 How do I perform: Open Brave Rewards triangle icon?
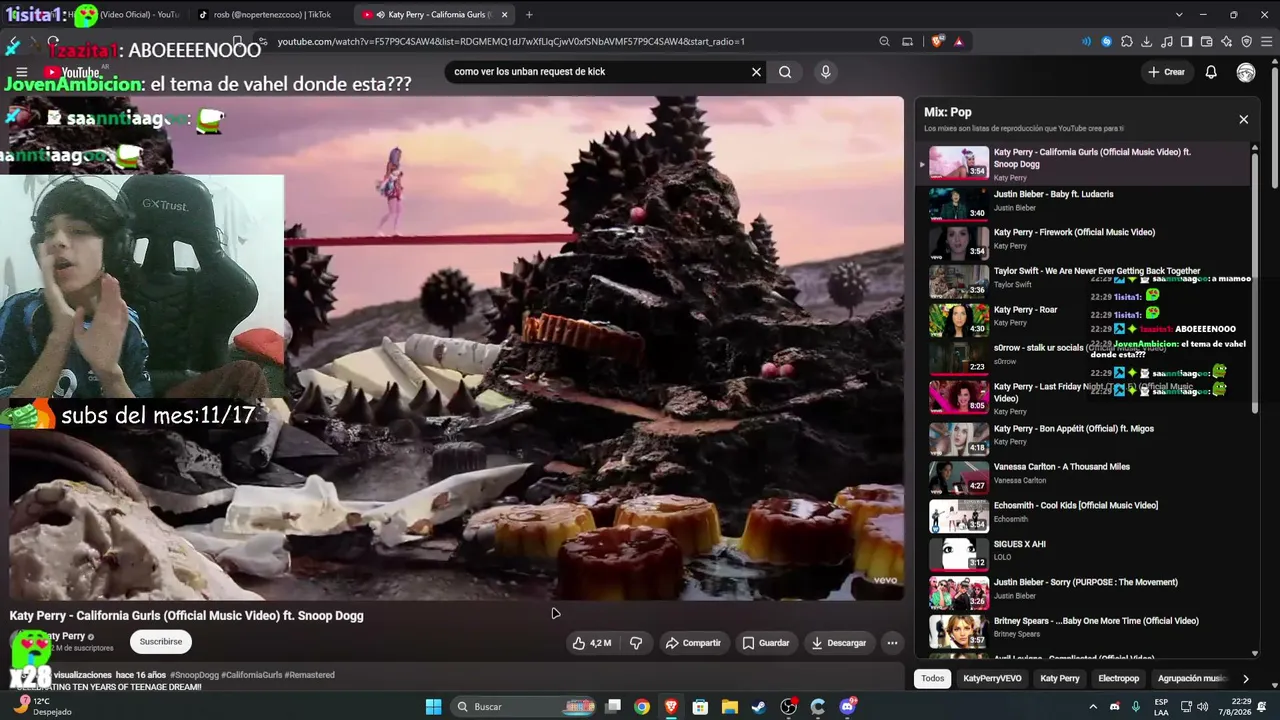(x=958, y=42)
